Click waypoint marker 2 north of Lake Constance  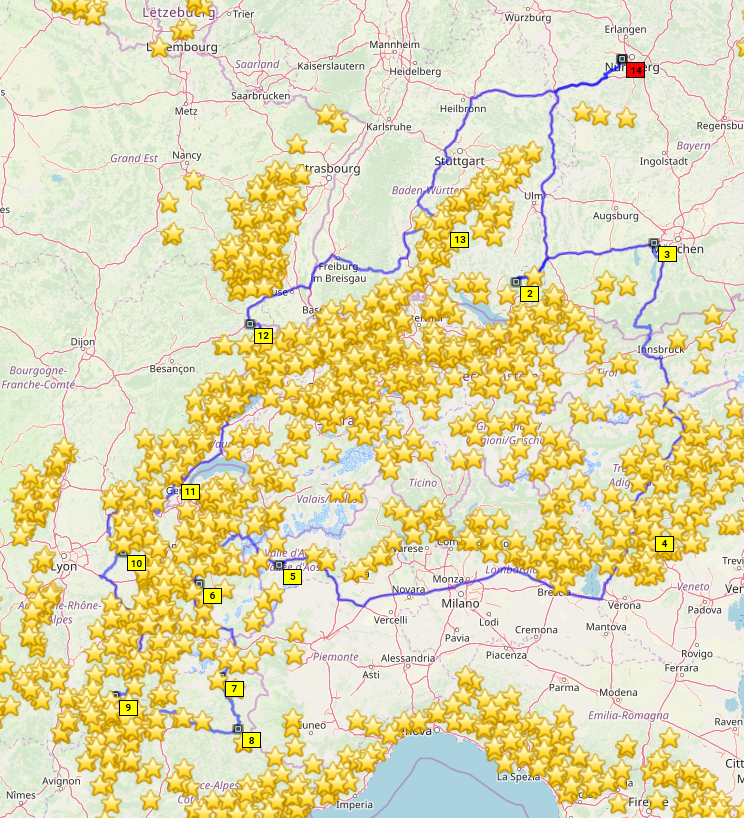tap(529, 293)
